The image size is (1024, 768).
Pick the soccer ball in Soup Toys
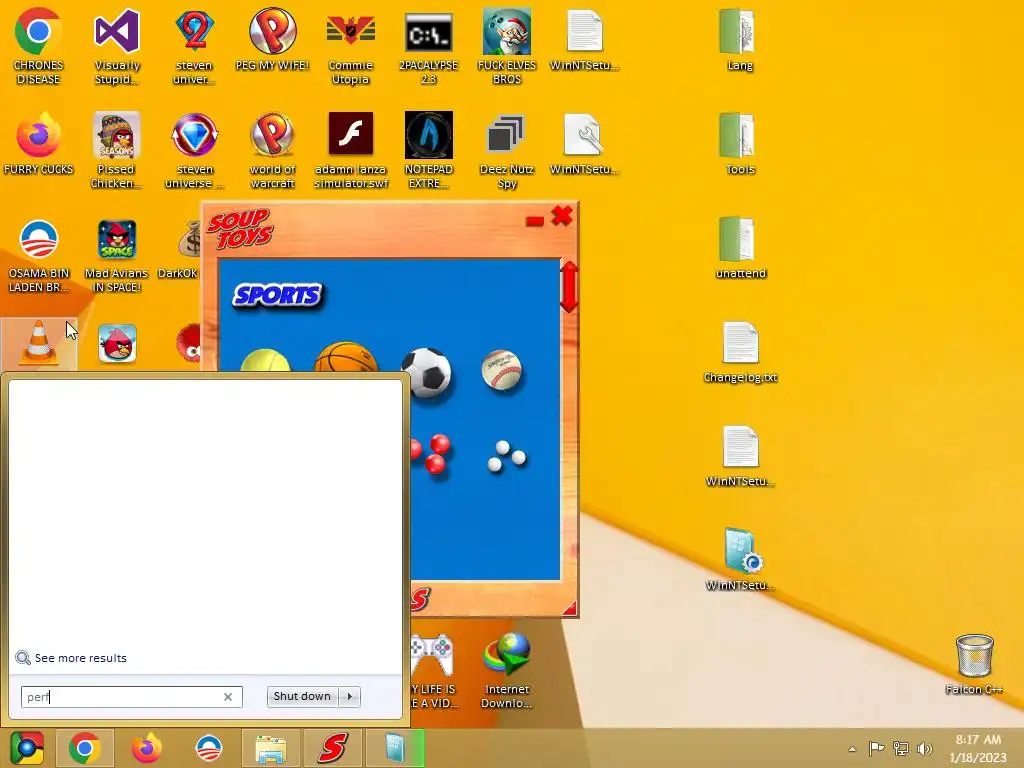click(426, 373)
